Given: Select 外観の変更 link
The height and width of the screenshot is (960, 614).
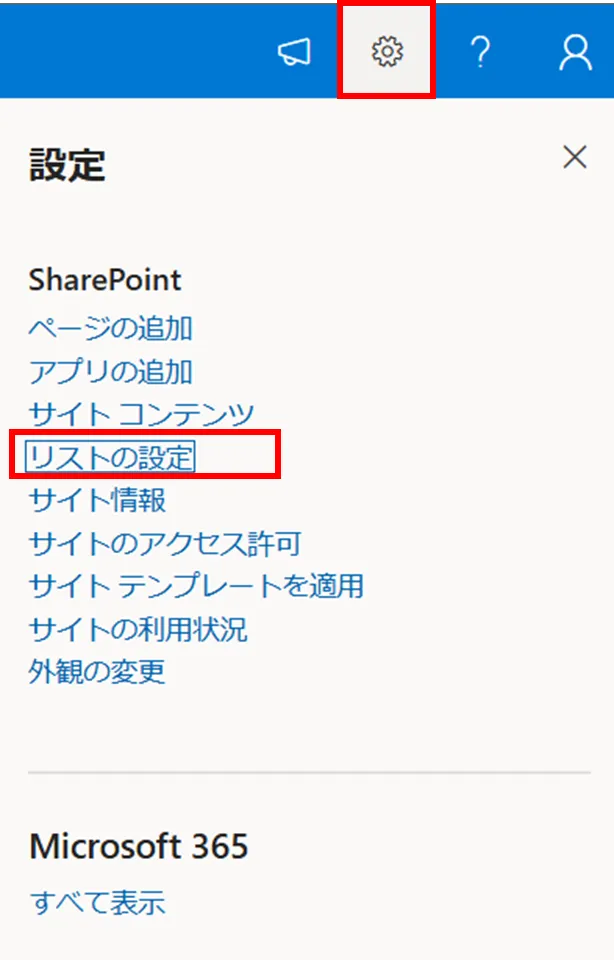Looking at the screenshot, I should [97, 671].
